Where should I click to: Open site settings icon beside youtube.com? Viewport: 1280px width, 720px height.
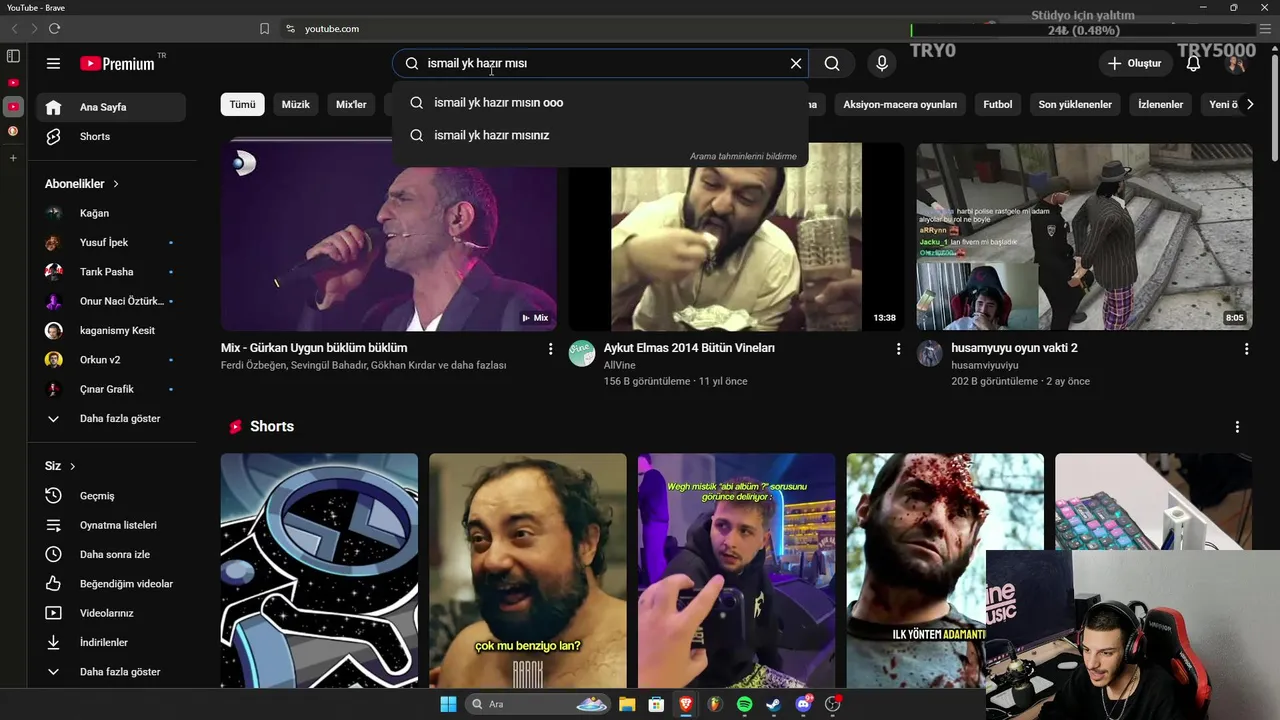(x=290, y=29)
